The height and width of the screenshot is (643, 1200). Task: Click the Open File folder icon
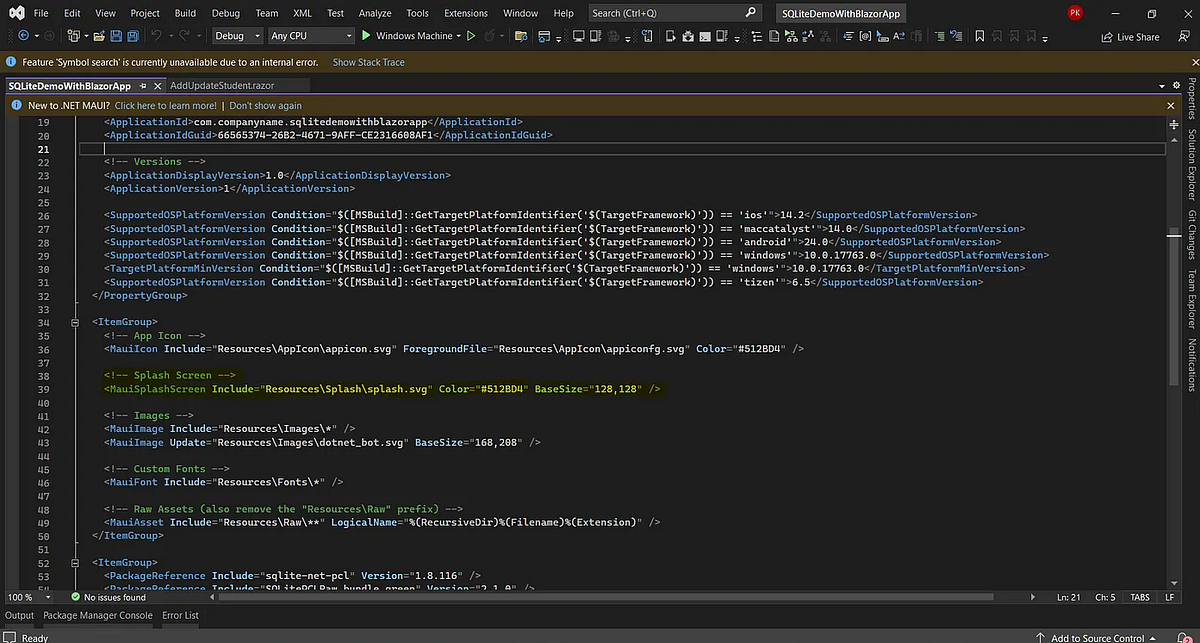click(x=97, y=36)
